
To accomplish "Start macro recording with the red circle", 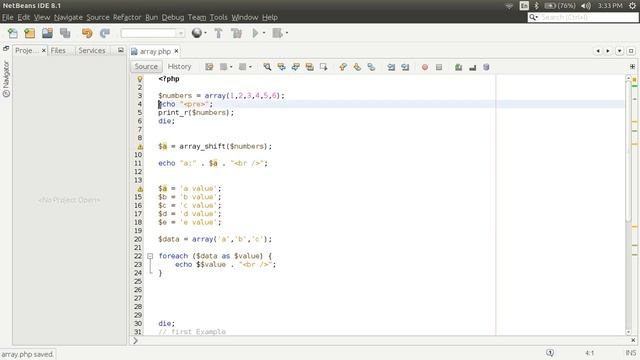I will (425, 67).
